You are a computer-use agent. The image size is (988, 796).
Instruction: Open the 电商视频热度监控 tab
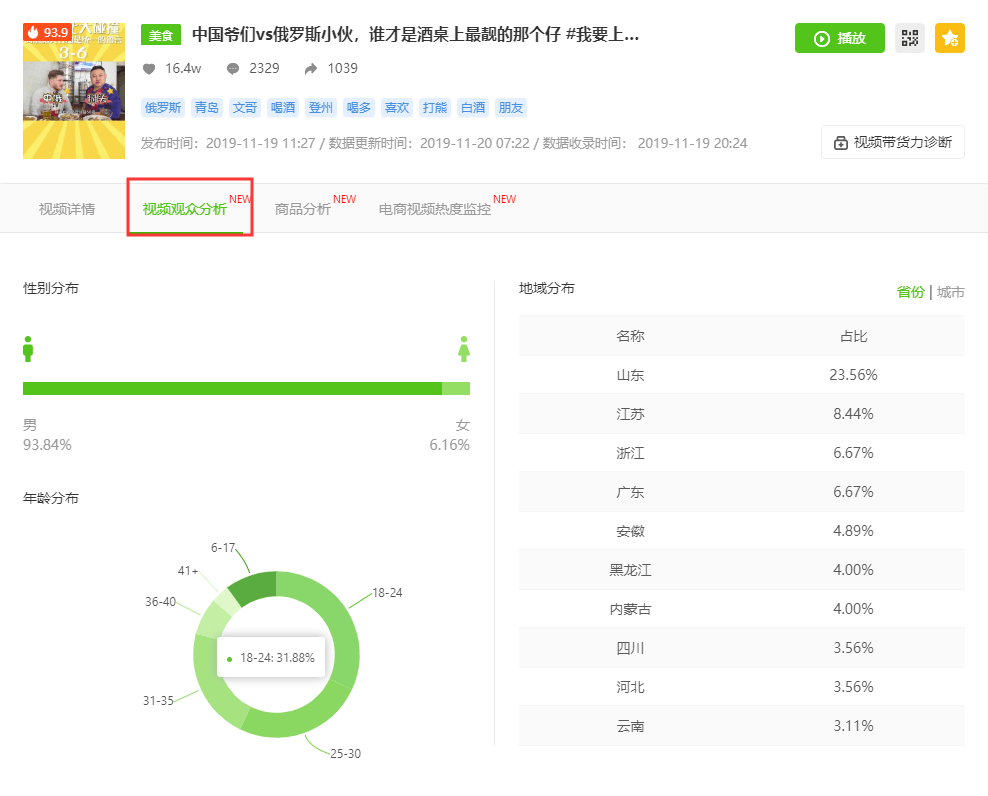coord(435,209)
